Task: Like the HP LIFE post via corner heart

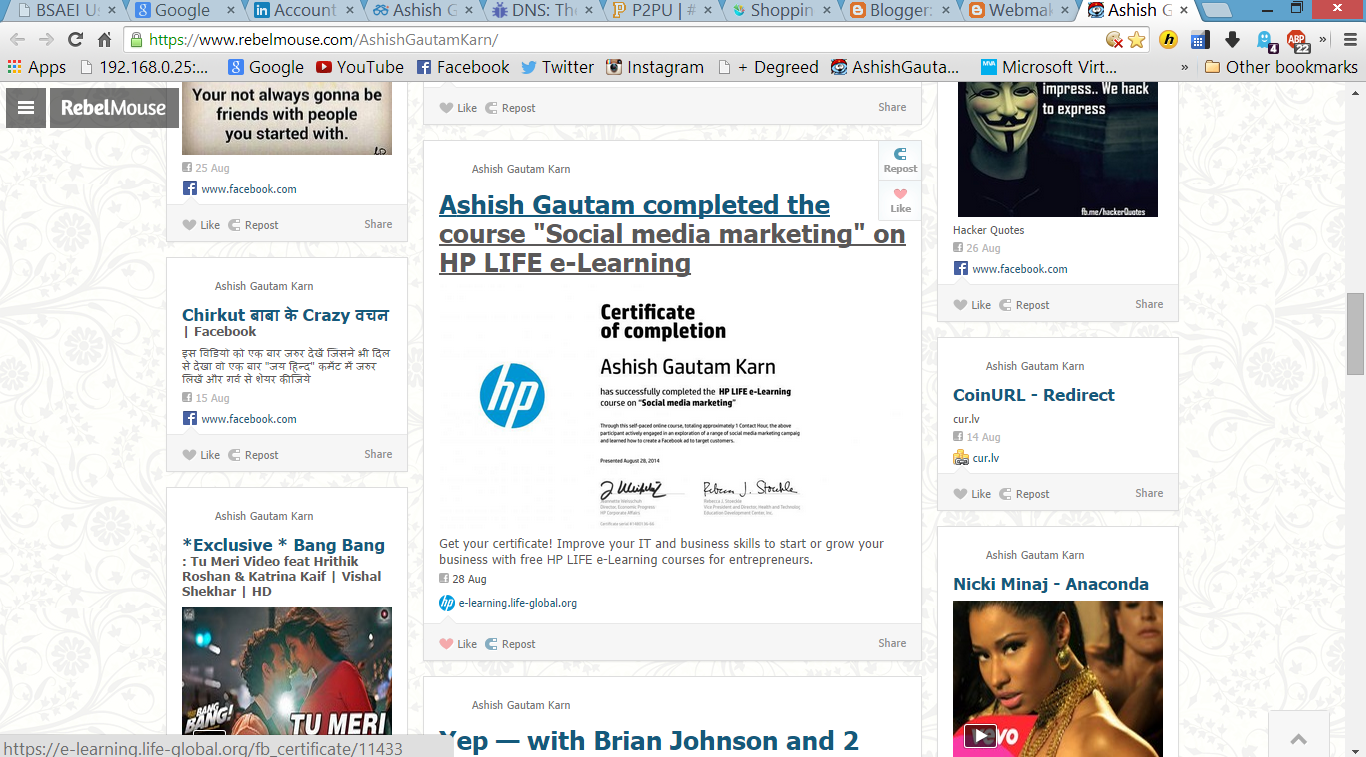Action: [900, 200]
